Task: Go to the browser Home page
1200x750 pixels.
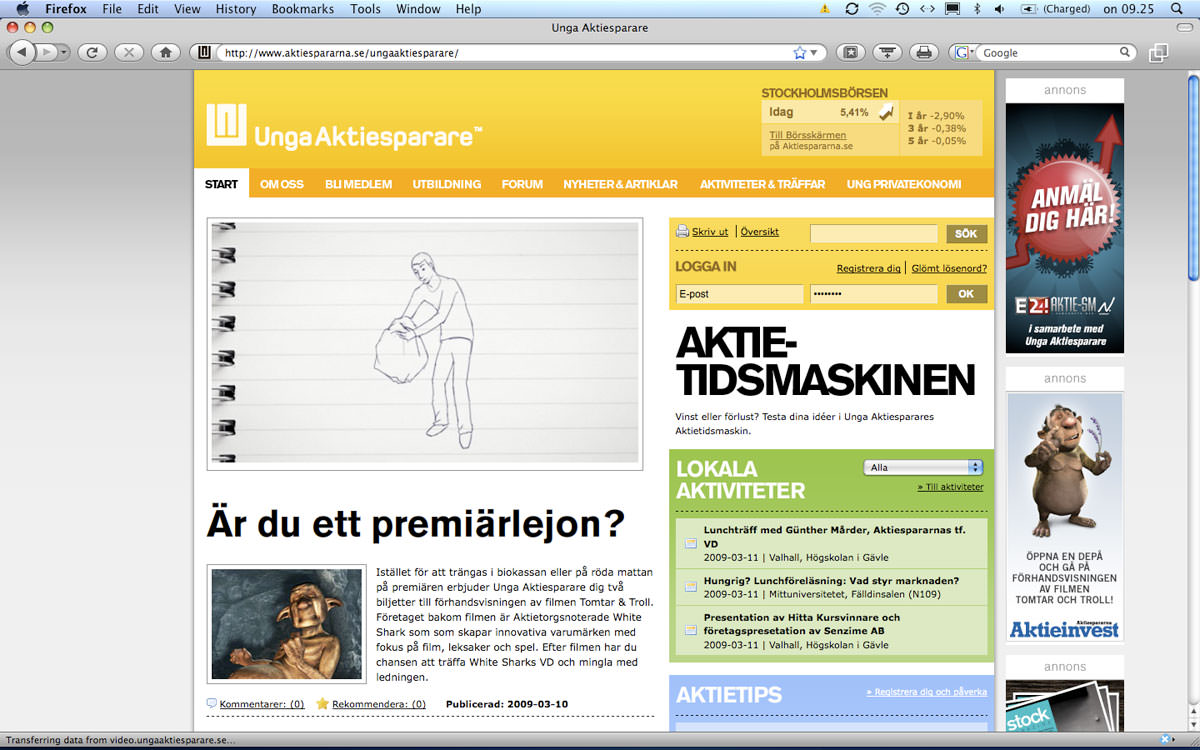Action: tap(166, 52)
